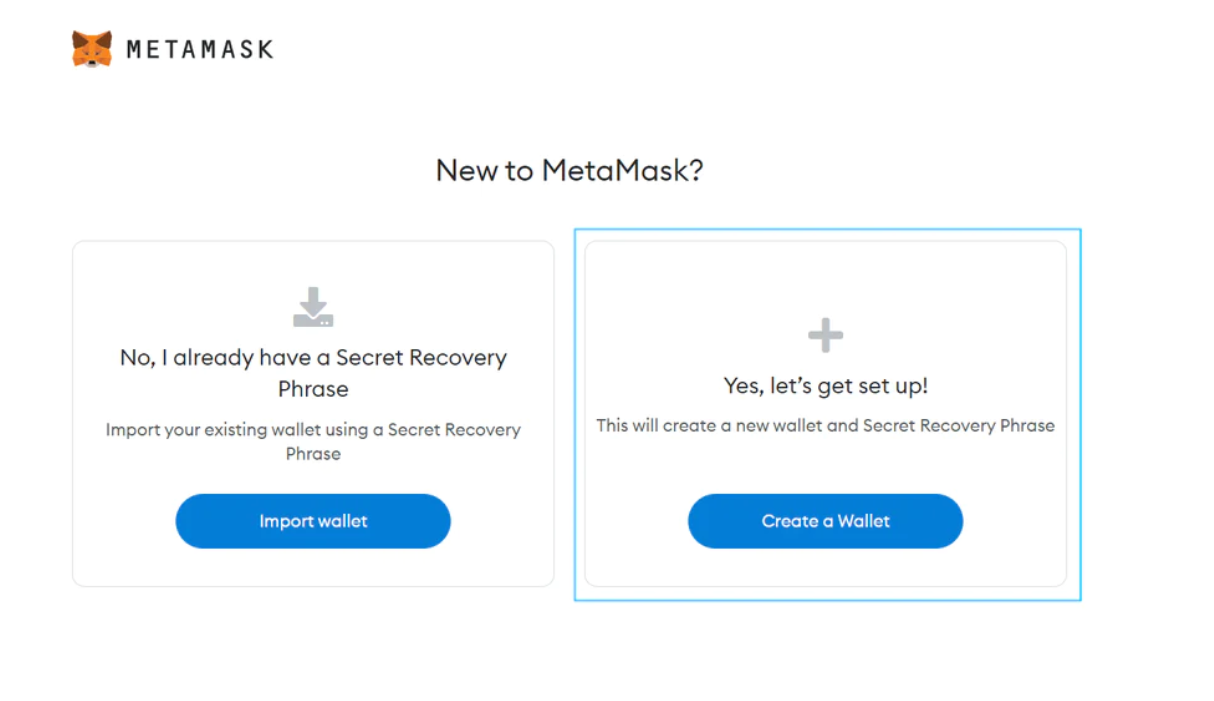Select the "Yes, let's get set up!" heading
This screenshot has height=701, width=1214.
pos(825,386)
